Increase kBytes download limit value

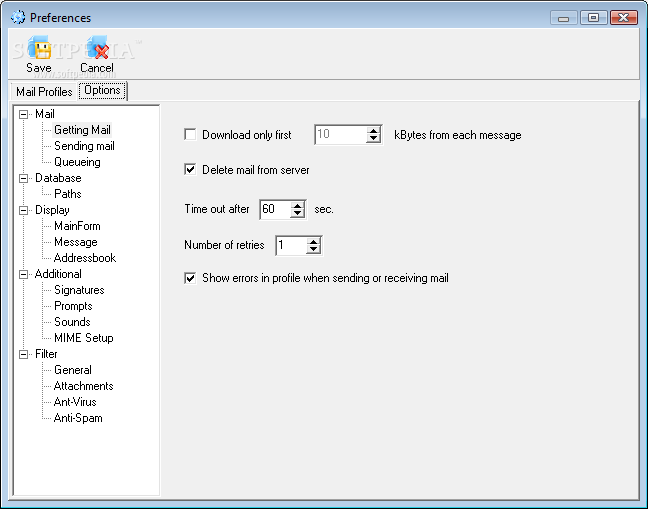point(374,131)
